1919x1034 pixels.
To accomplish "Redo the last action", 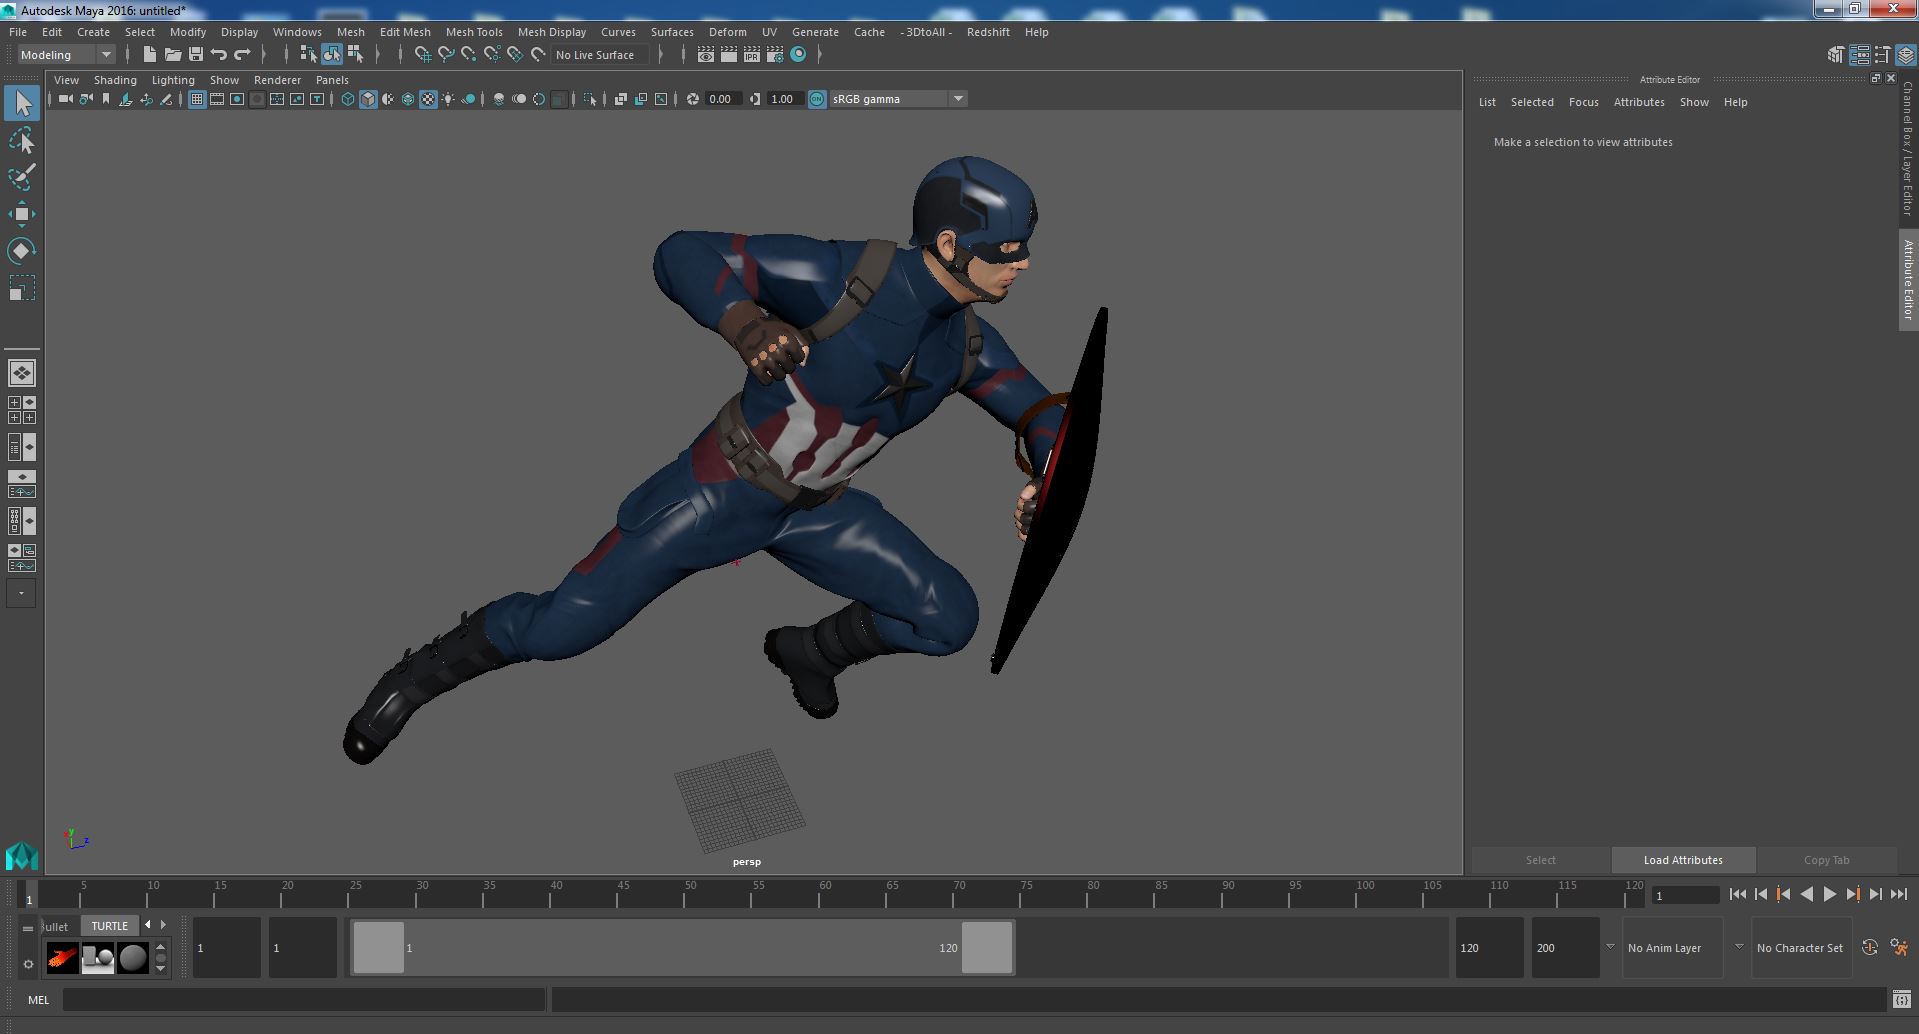I will (242, 55).
